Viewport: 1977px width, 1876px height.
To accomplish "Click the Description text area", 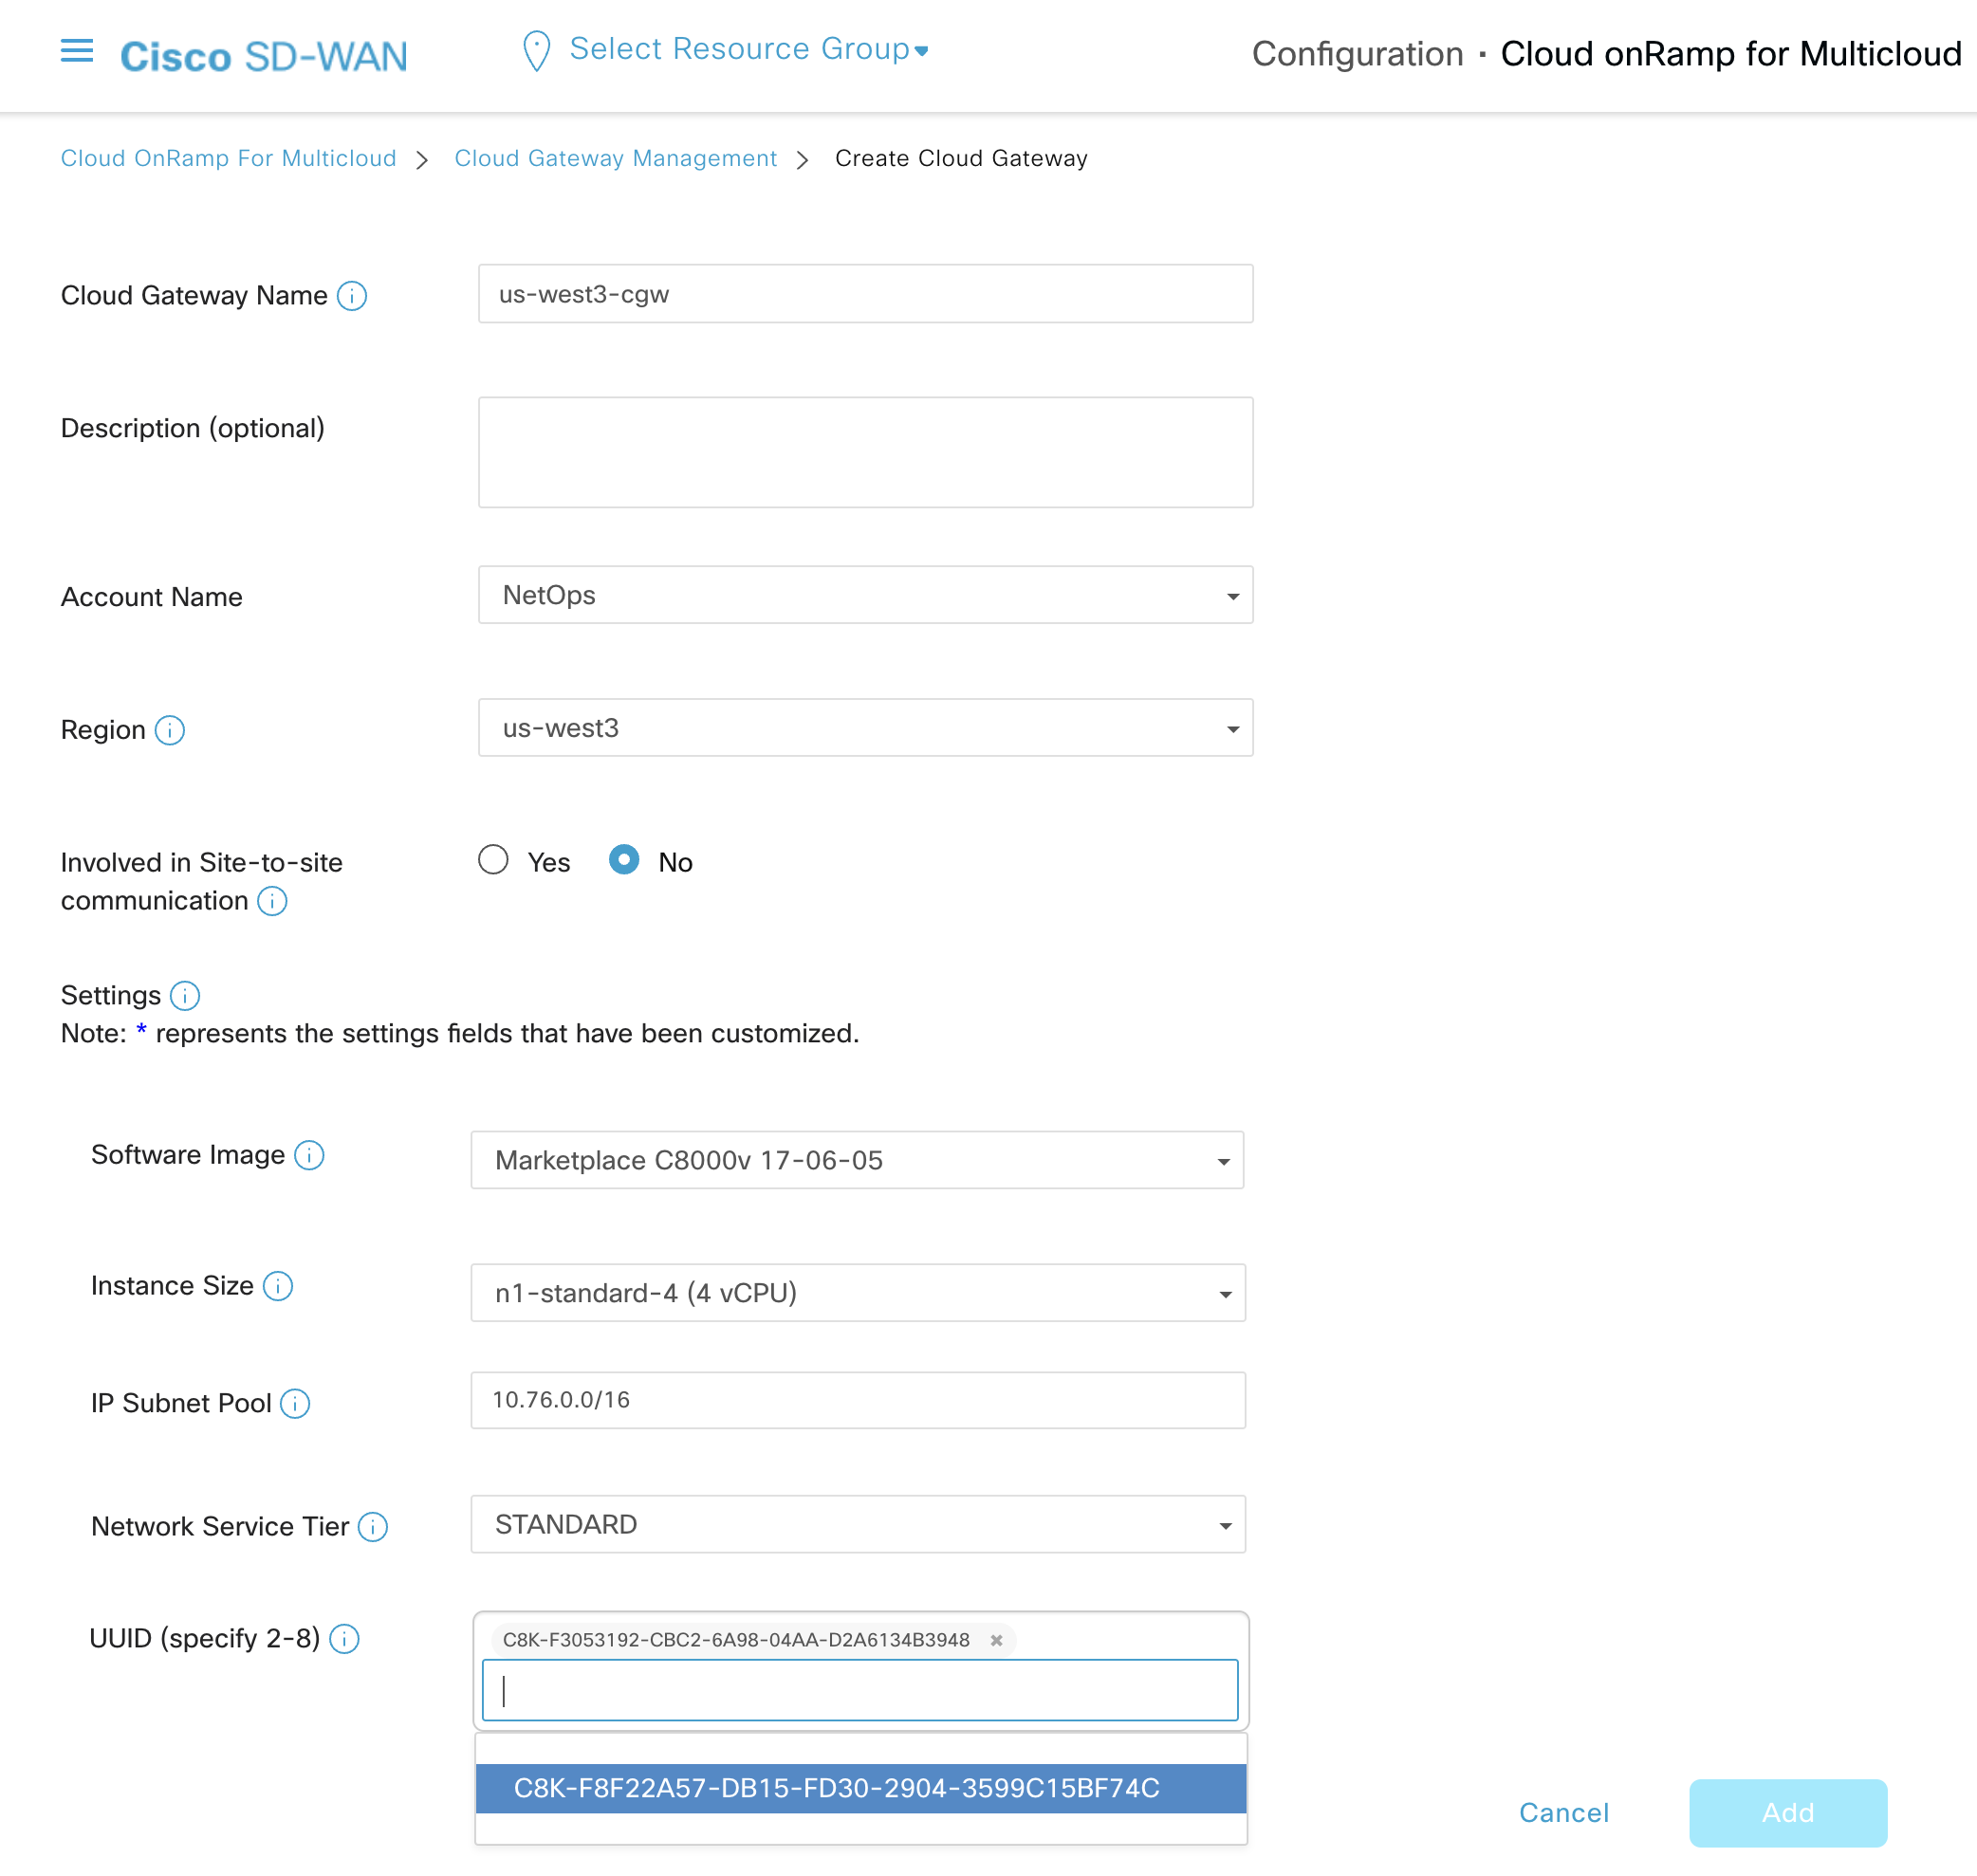I will 865,452.
